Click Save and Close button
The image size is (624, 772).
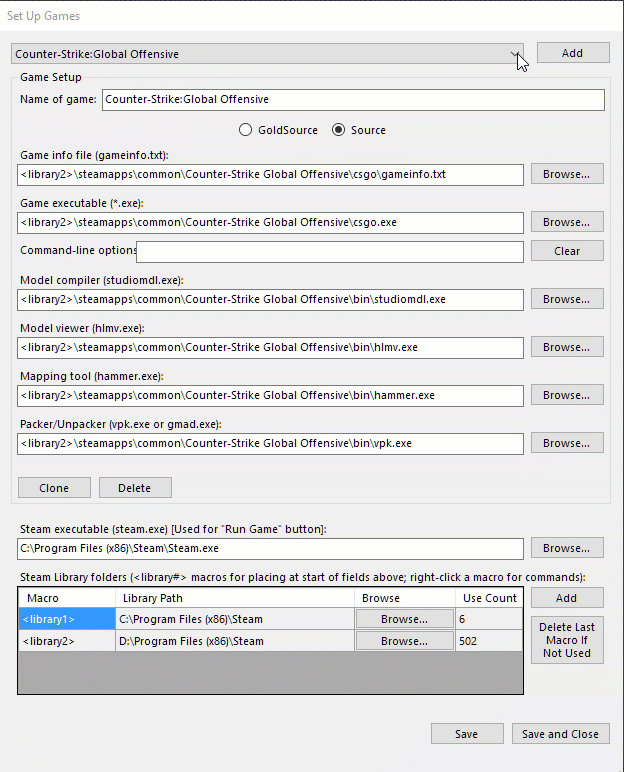tap(560, 734)
